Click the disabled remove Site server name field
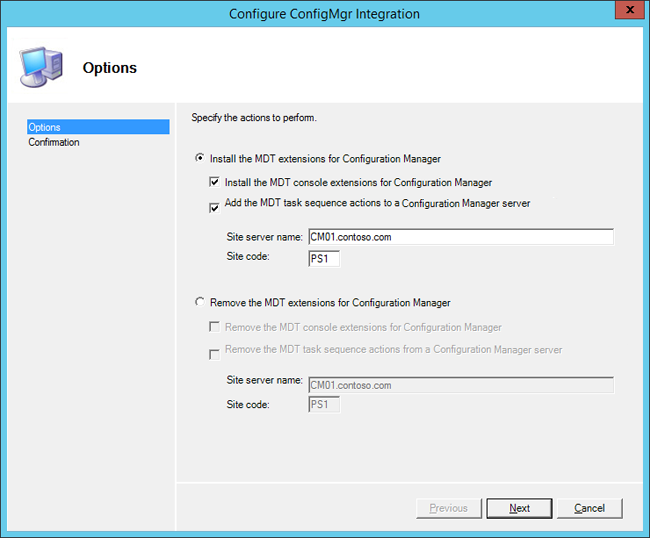Image resolution: width=650 pixels, height=538 pixels. (x=460, y=384)
